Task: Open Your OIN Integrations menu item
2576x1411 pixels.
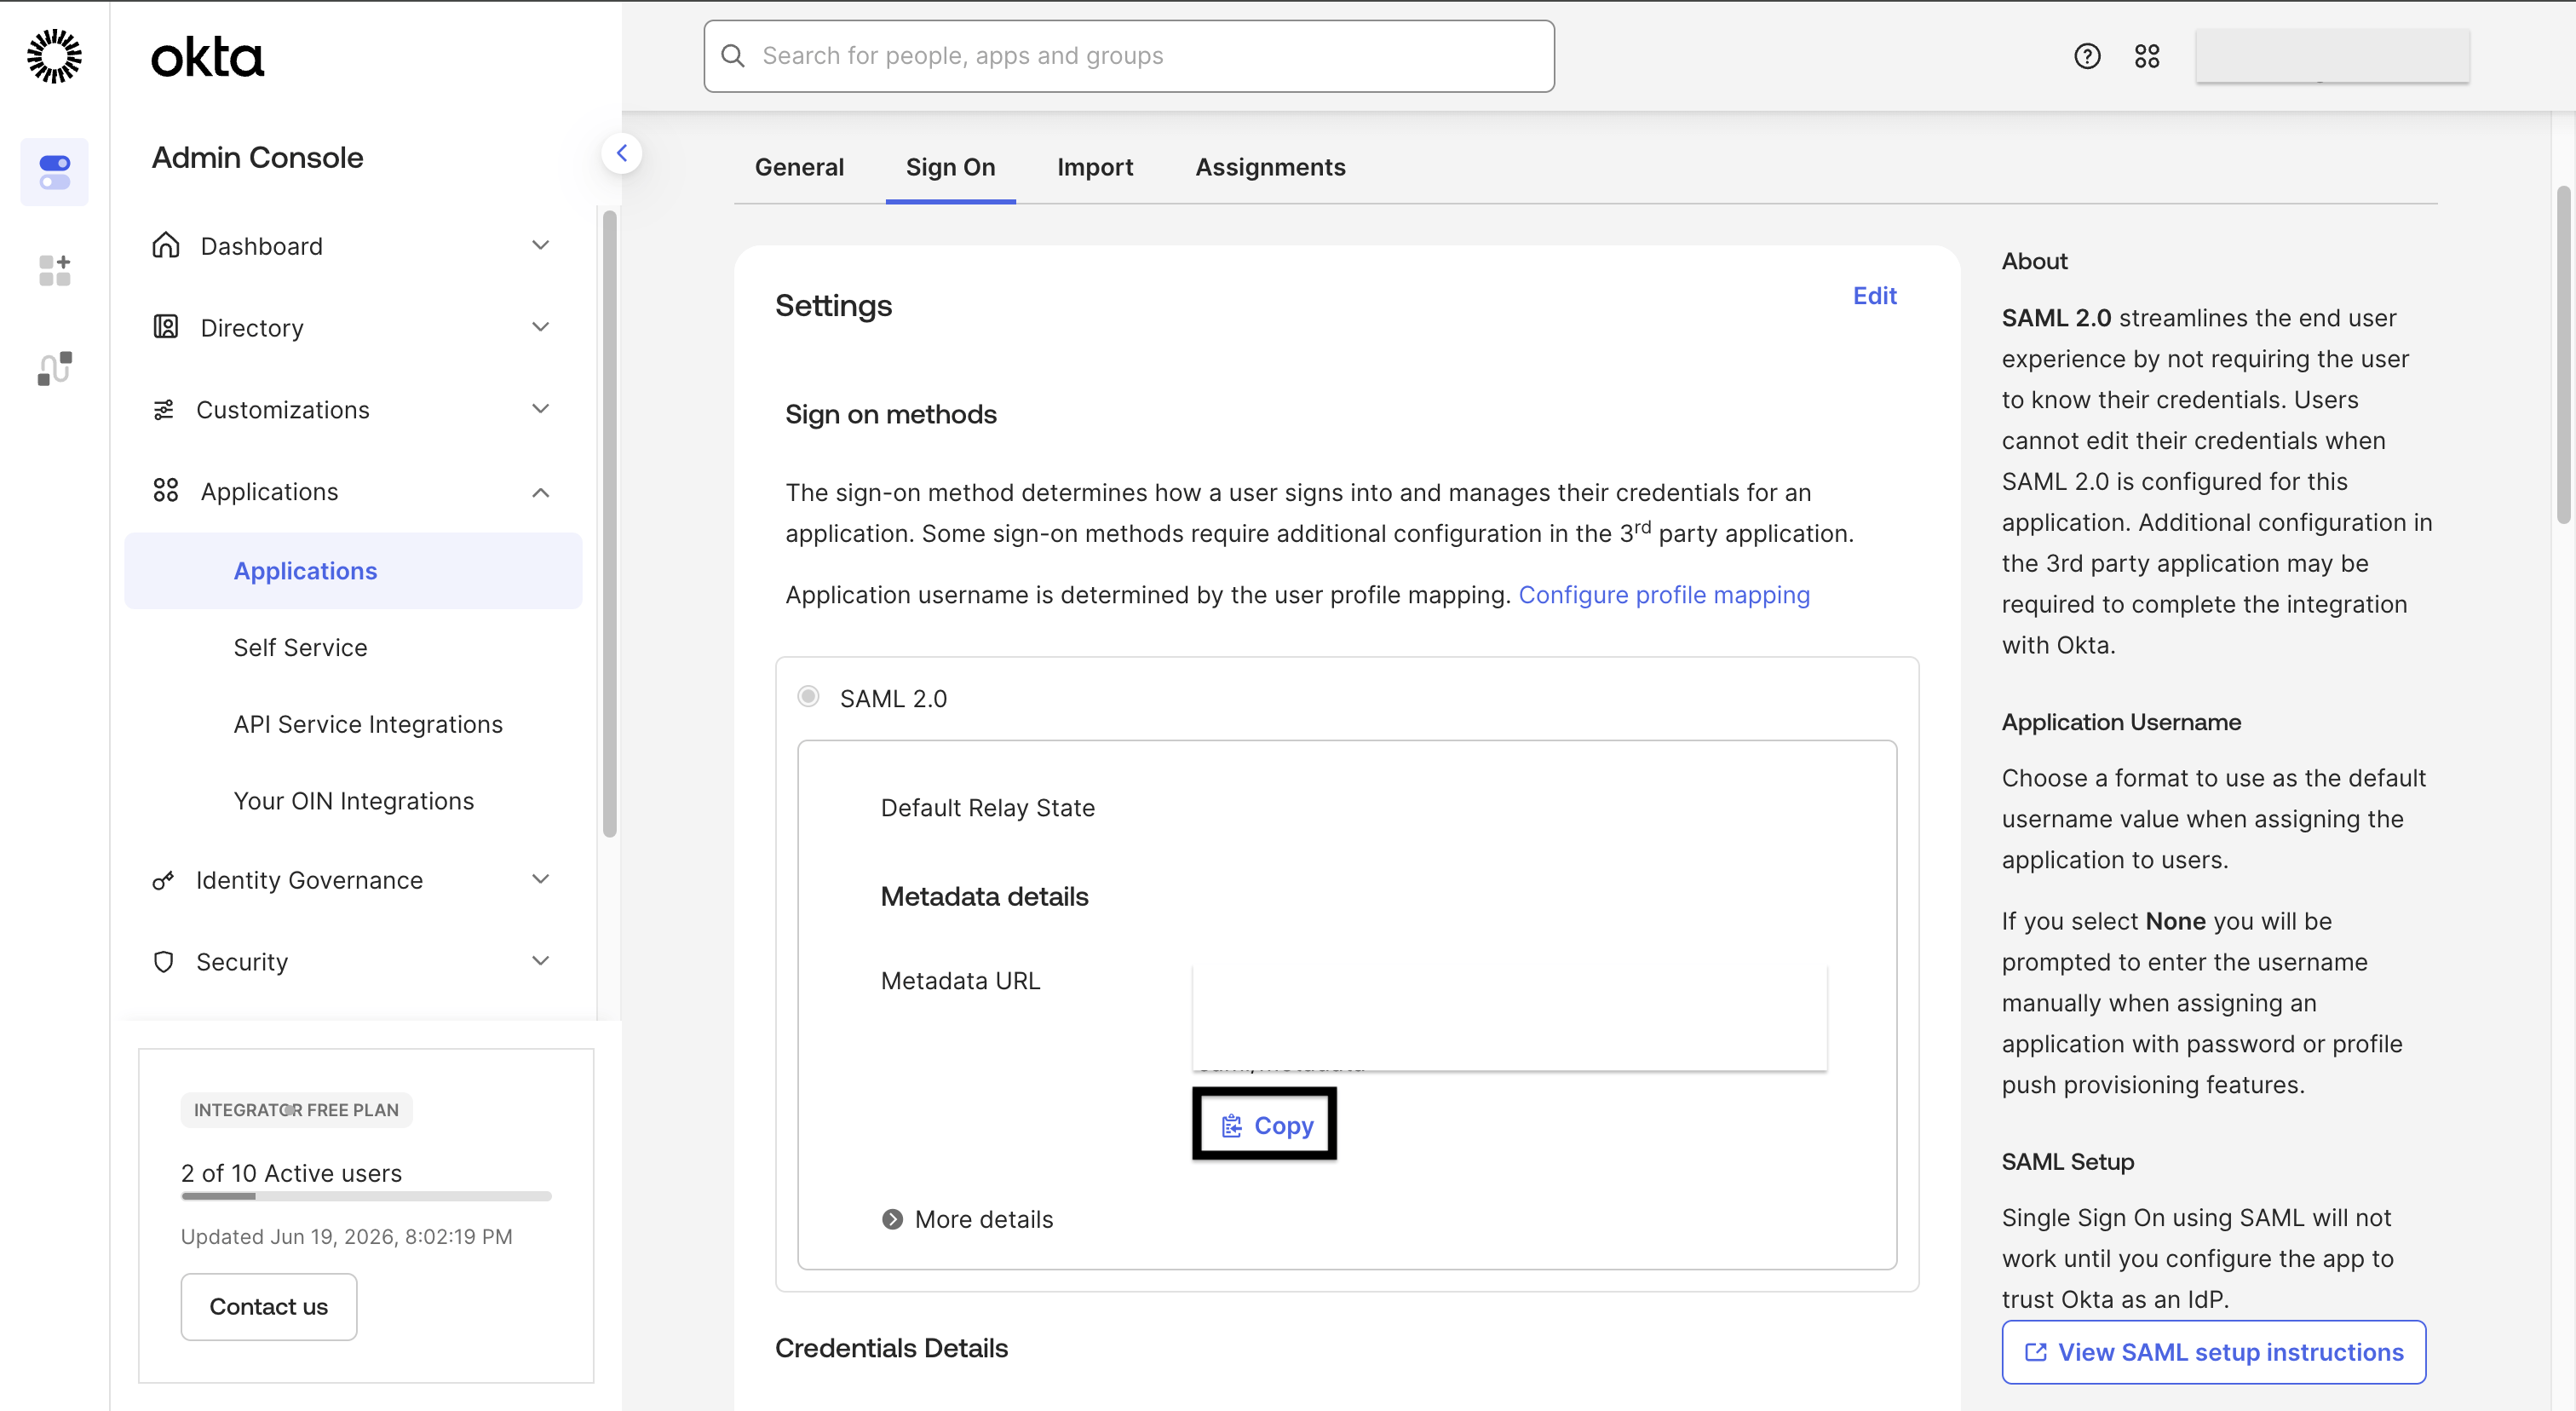Action: coord(353,801)
